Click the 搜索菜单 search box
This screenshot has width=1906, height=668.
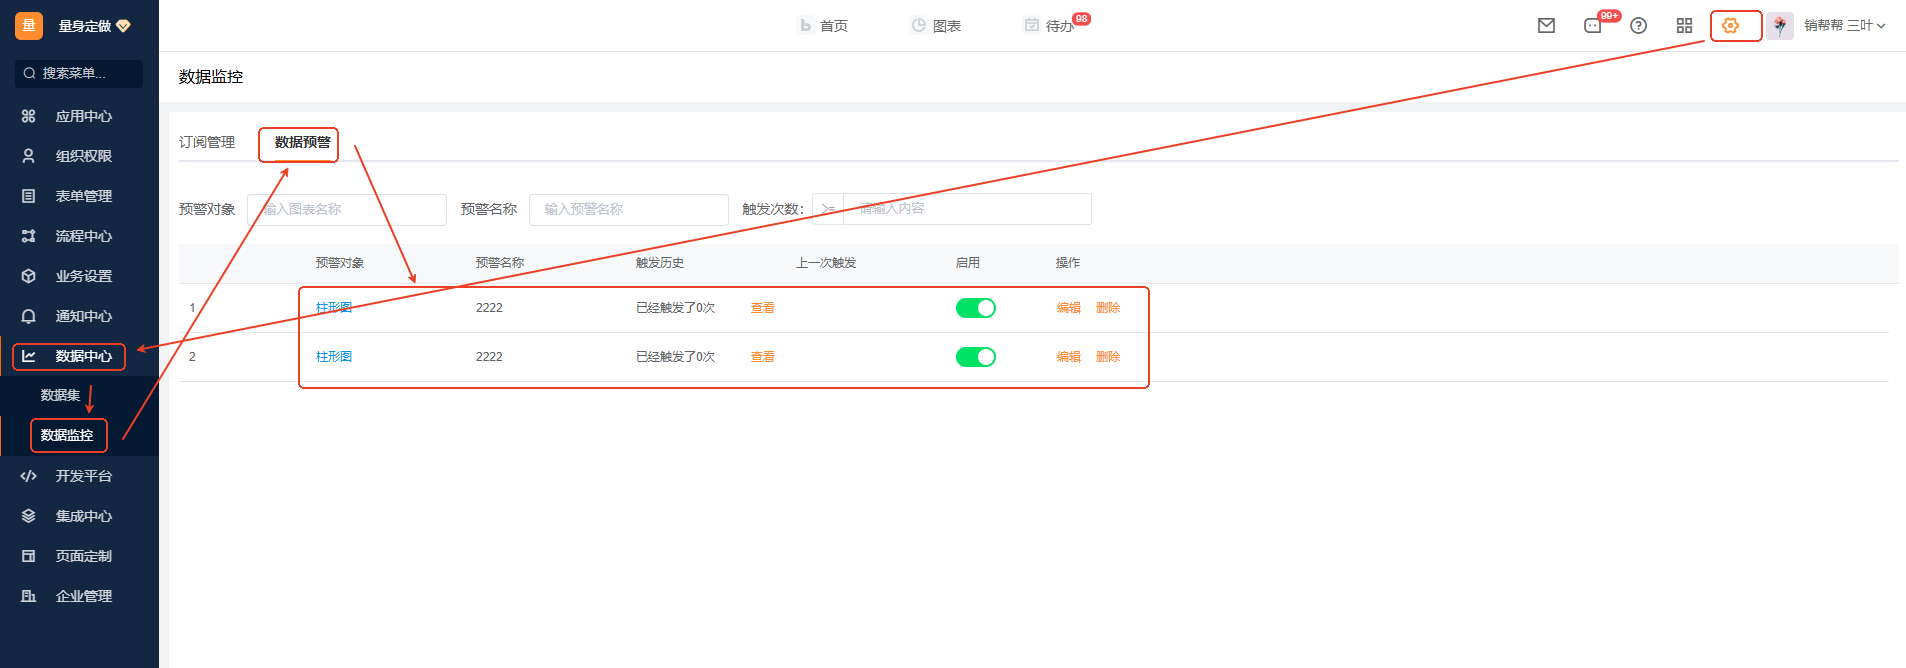tap(79, 73)
